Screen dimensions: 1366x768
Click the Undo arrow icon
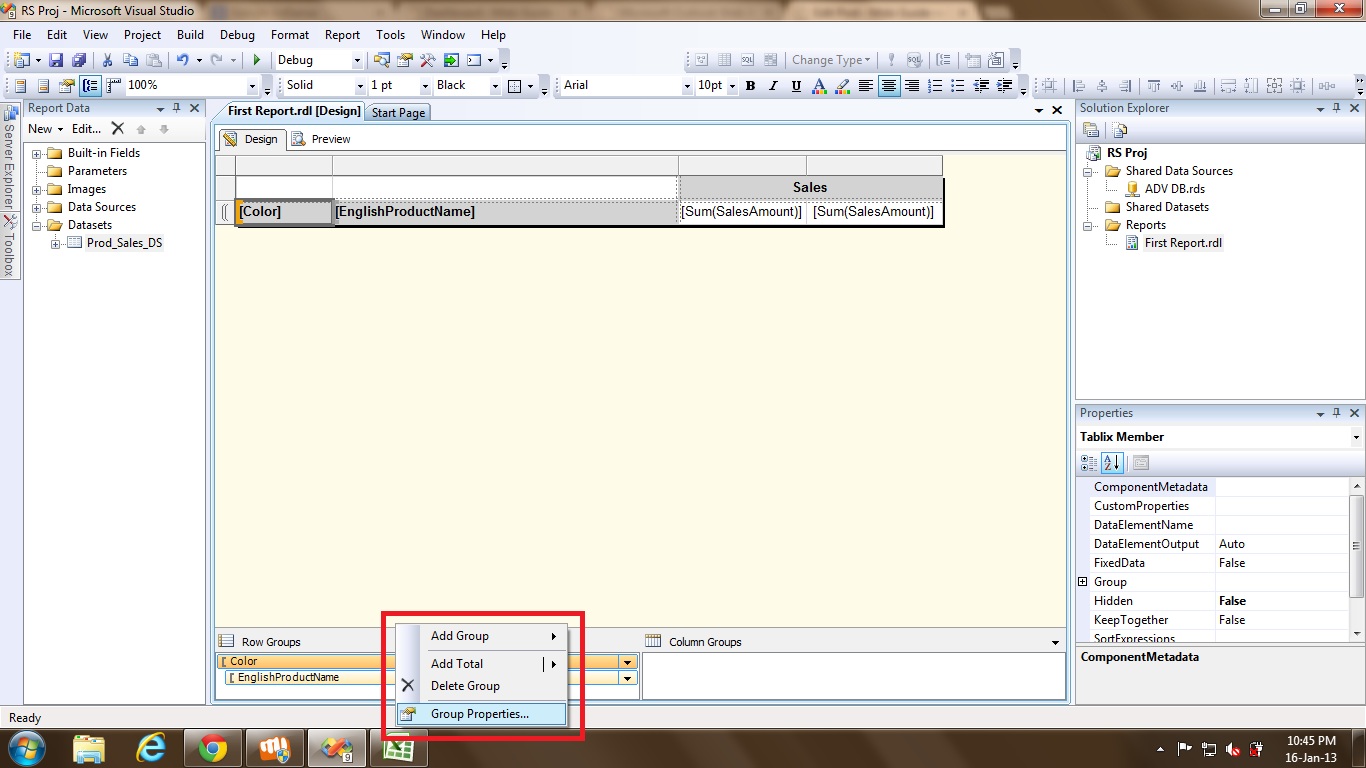pos(183,61)
